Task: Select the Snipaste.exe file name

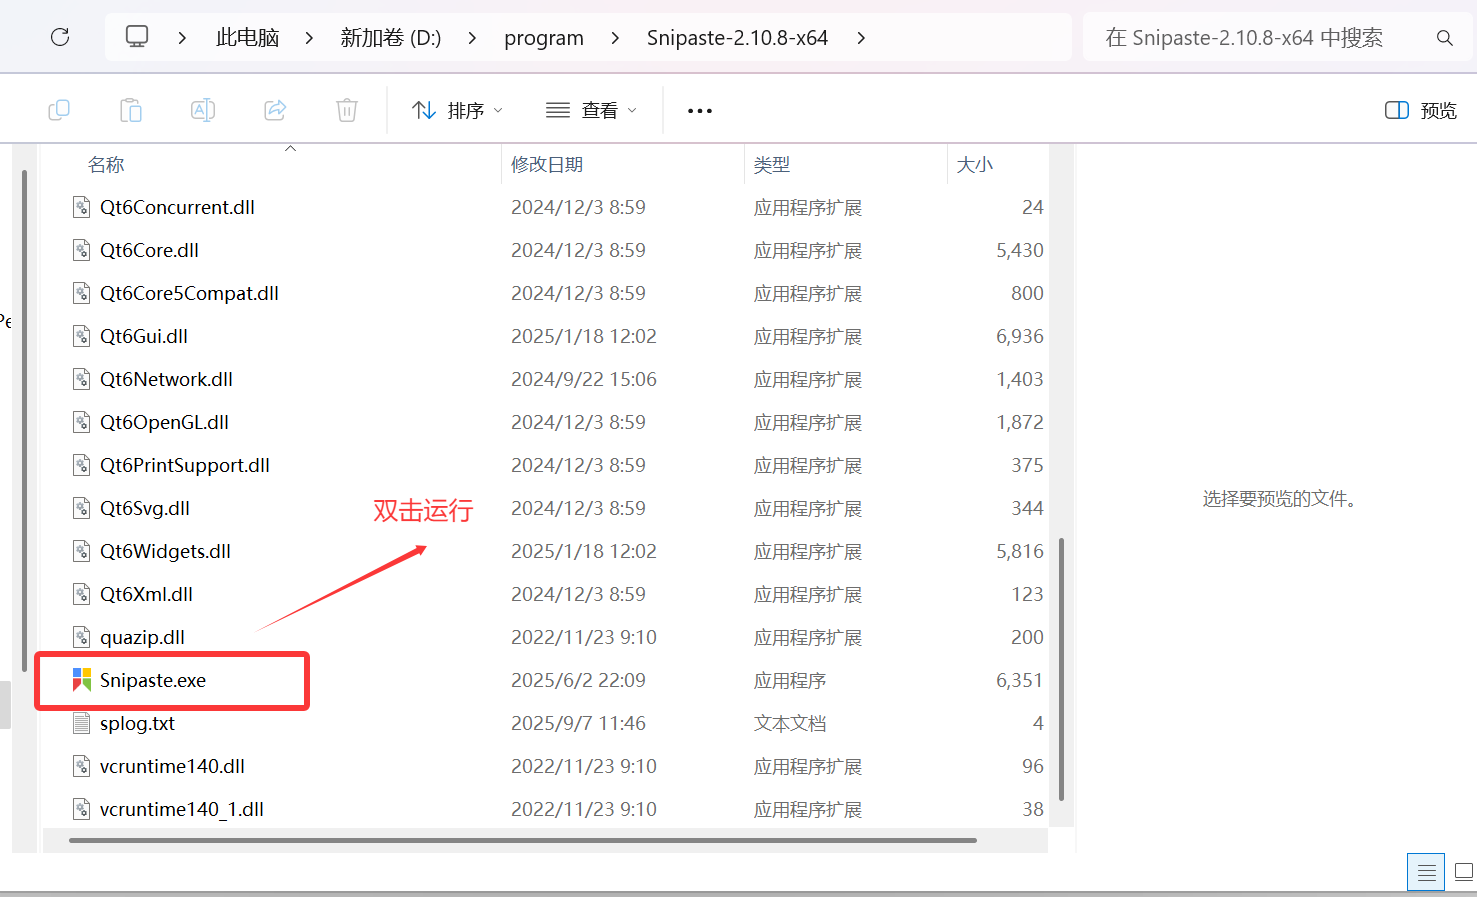Action: point(153,680)
